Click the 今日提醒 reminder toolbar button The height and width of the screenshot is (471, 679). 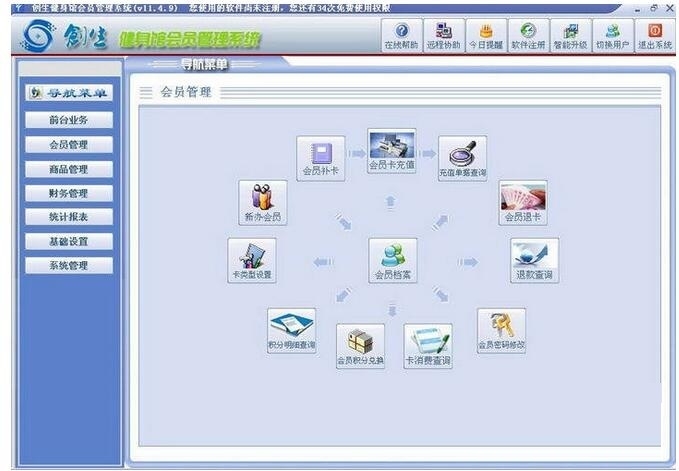click(486, 35)
